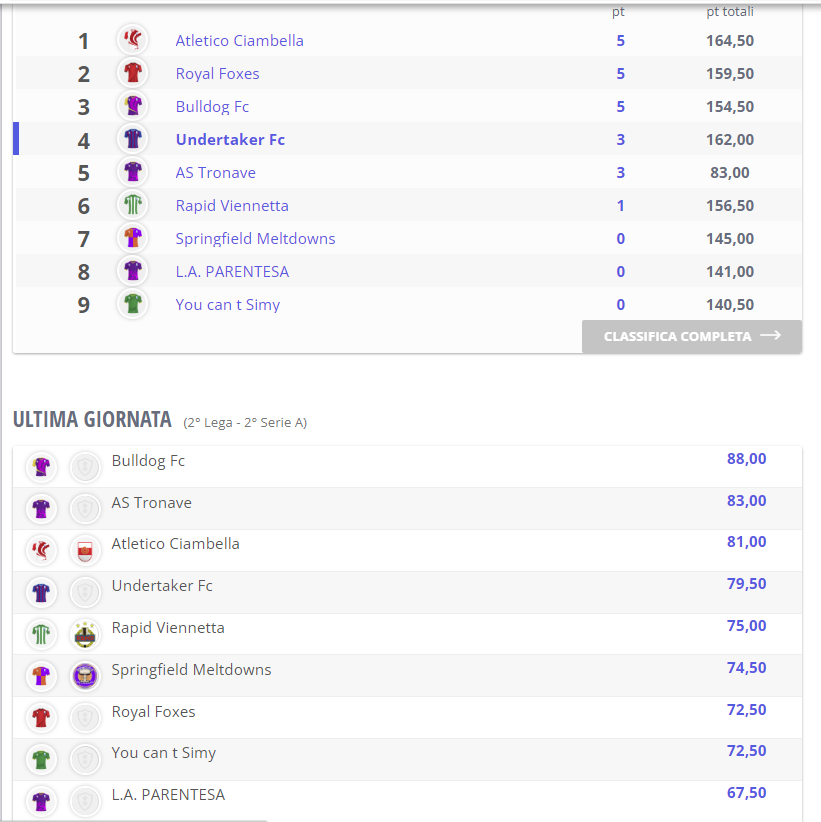Click Rapid Viennetta striped jersey in standings

[133, 205]
